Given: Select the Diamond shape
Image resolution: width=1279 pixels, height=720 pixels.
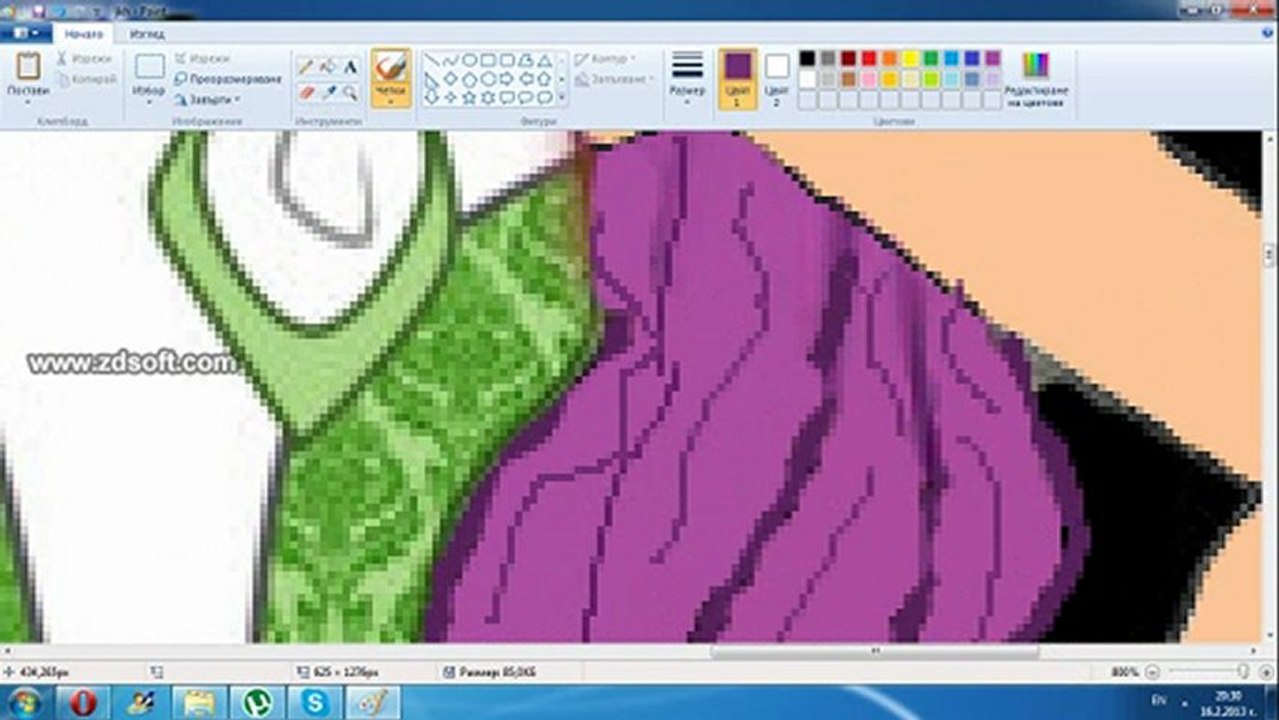Looking at the screenshot, I should pos(450,78).
